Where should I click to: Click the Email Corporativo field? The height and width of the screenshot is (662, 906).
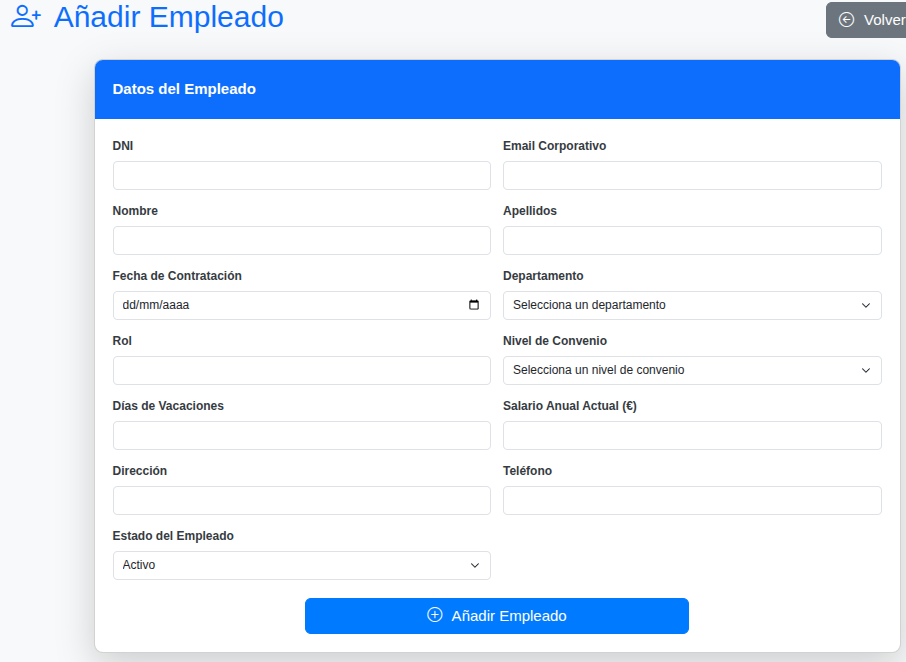[691, 176]
